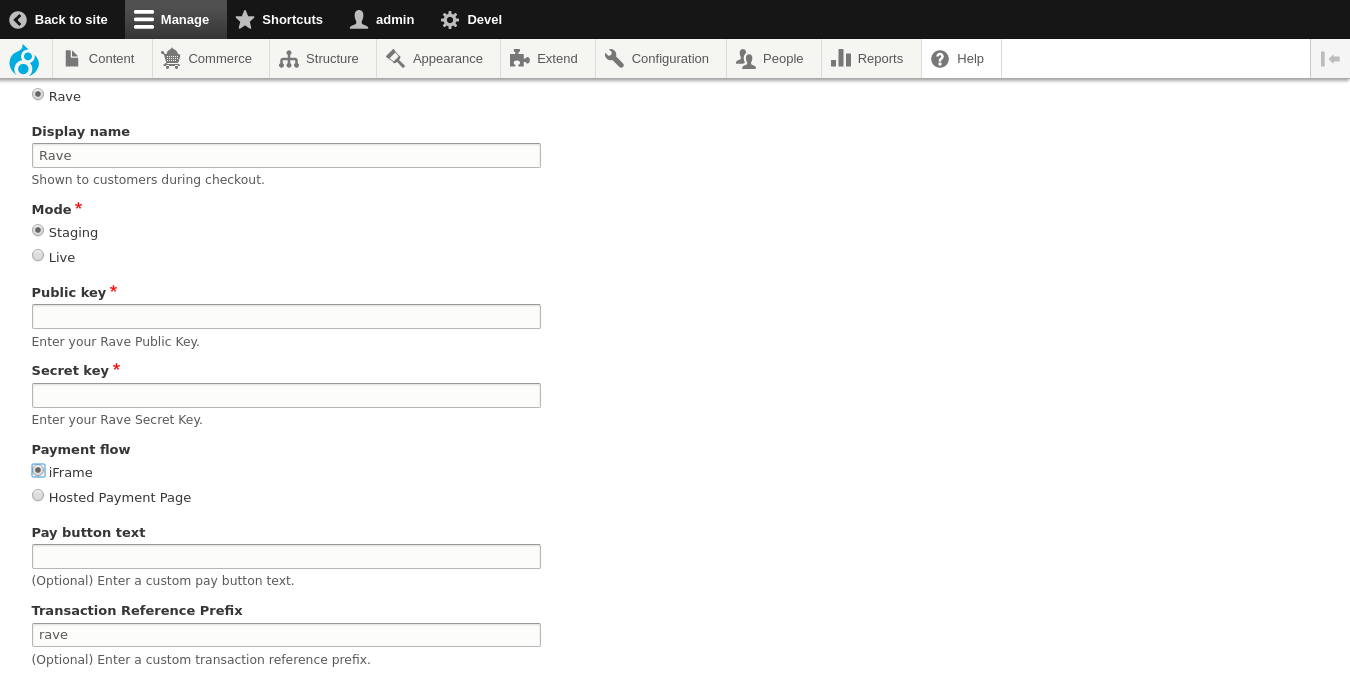Open the Devel toolbar tab text

[x=484, y=19]
